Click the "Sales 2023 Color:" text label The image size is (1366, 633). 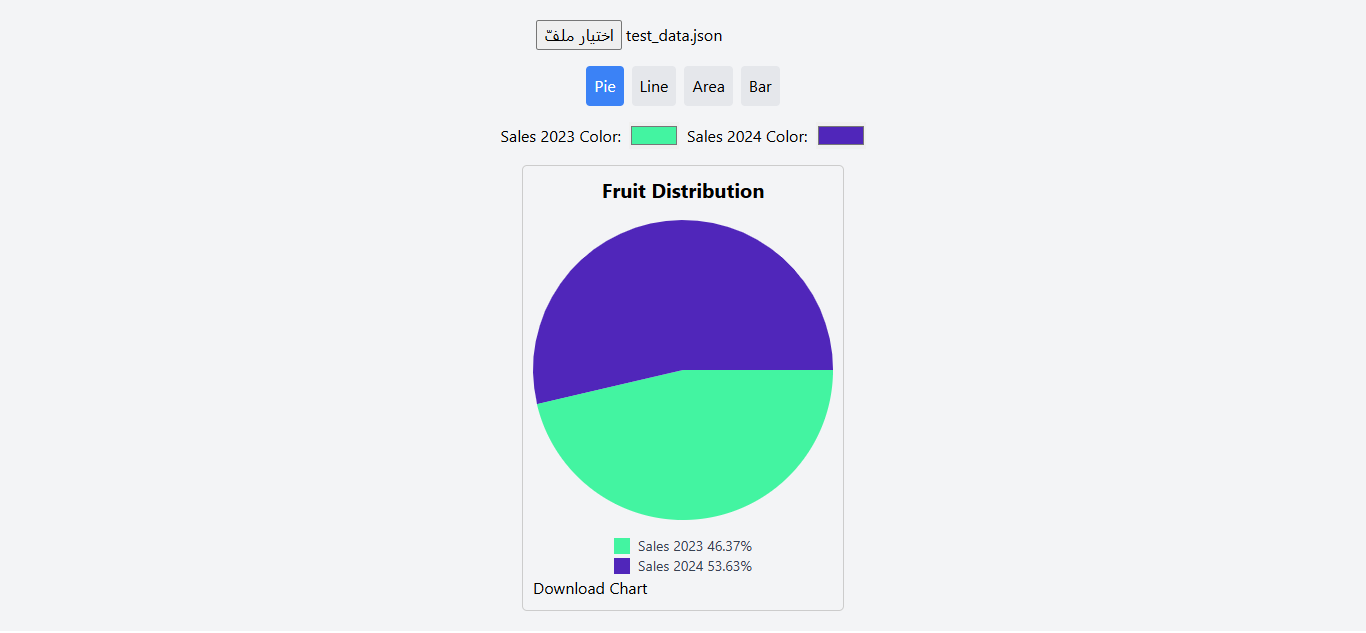click(x=561, y=137)
